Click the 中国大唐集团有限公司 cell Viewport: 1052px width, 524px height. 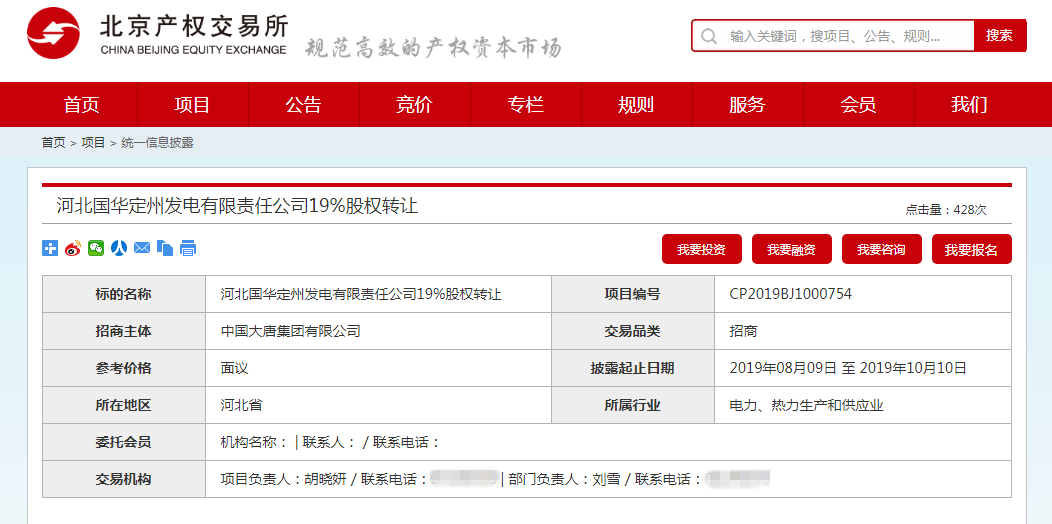(378, 331)
